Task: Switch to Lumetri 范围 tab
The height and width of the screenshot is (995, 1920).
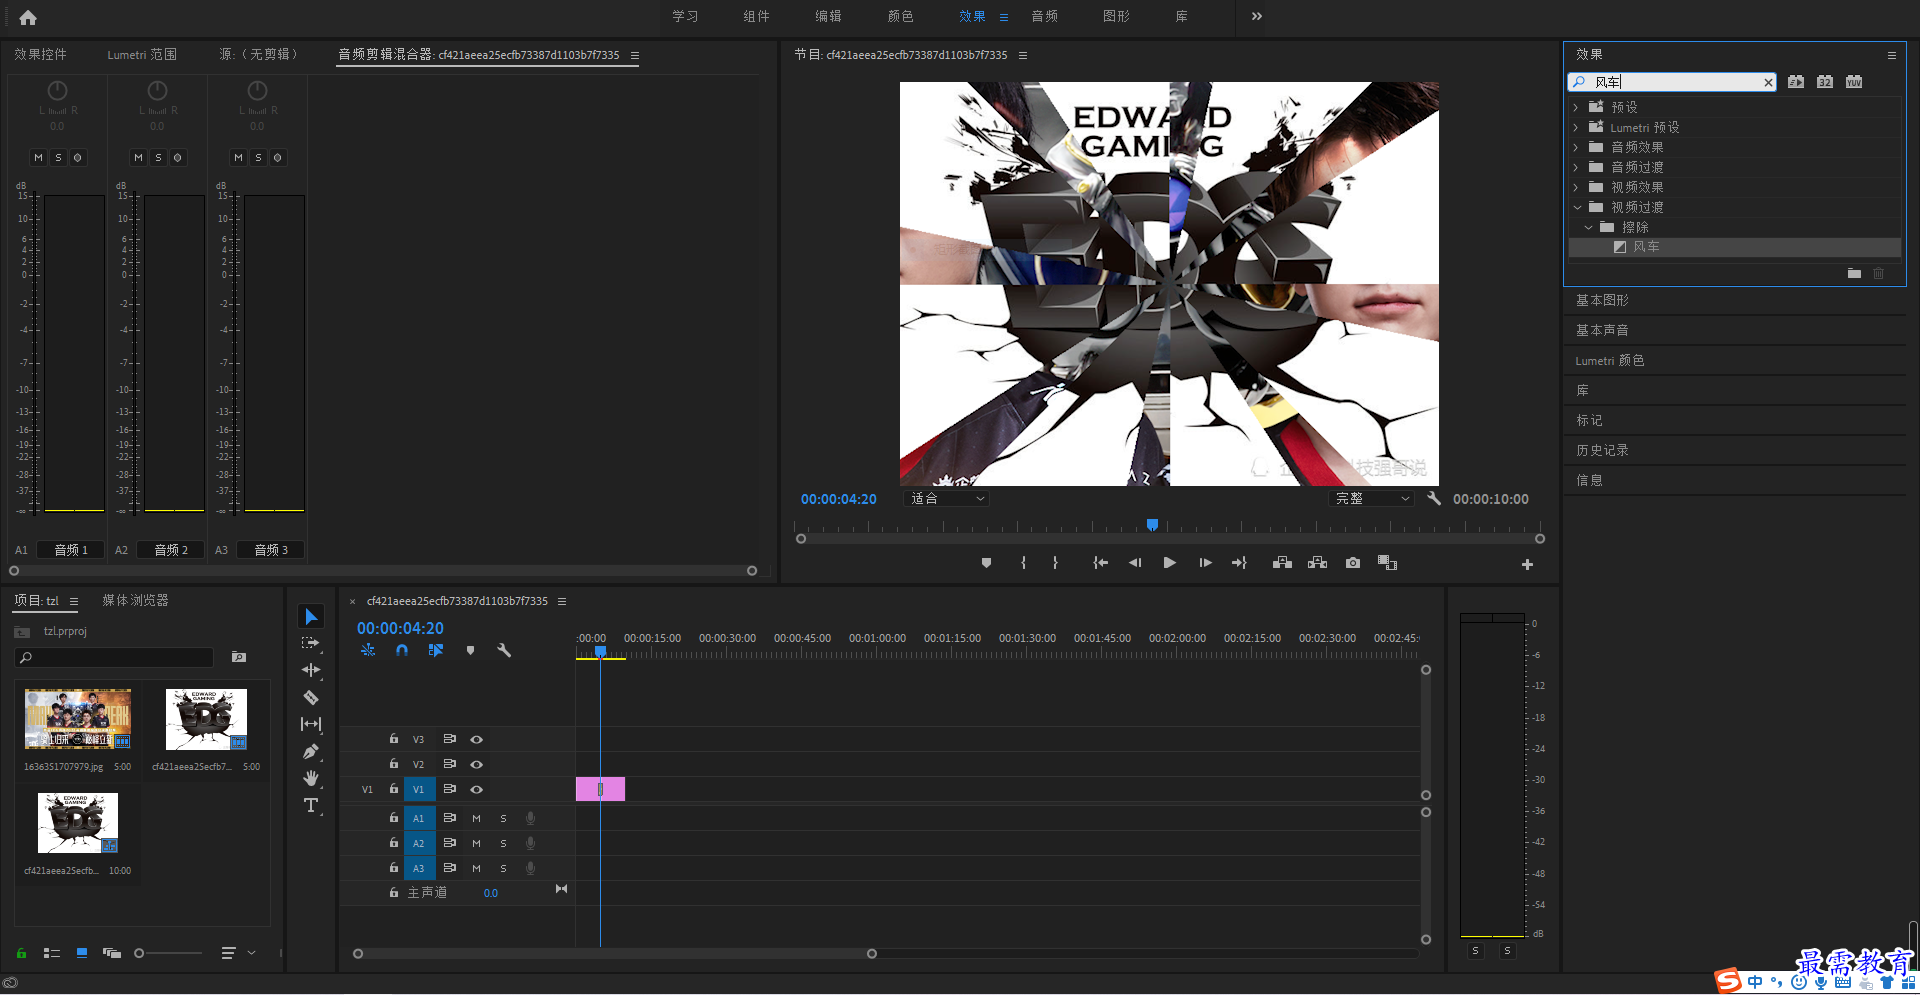Action: [x=142, y=54]
